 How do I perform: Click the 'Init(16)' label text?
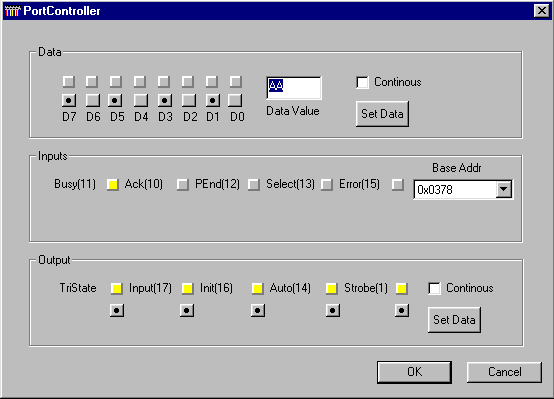tap(216, 288)
